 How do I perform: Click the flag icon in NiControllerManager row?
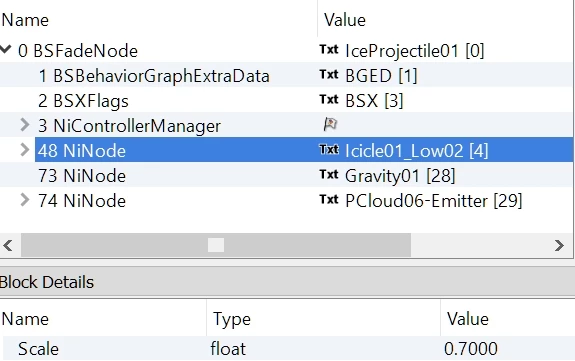point(330,124)
